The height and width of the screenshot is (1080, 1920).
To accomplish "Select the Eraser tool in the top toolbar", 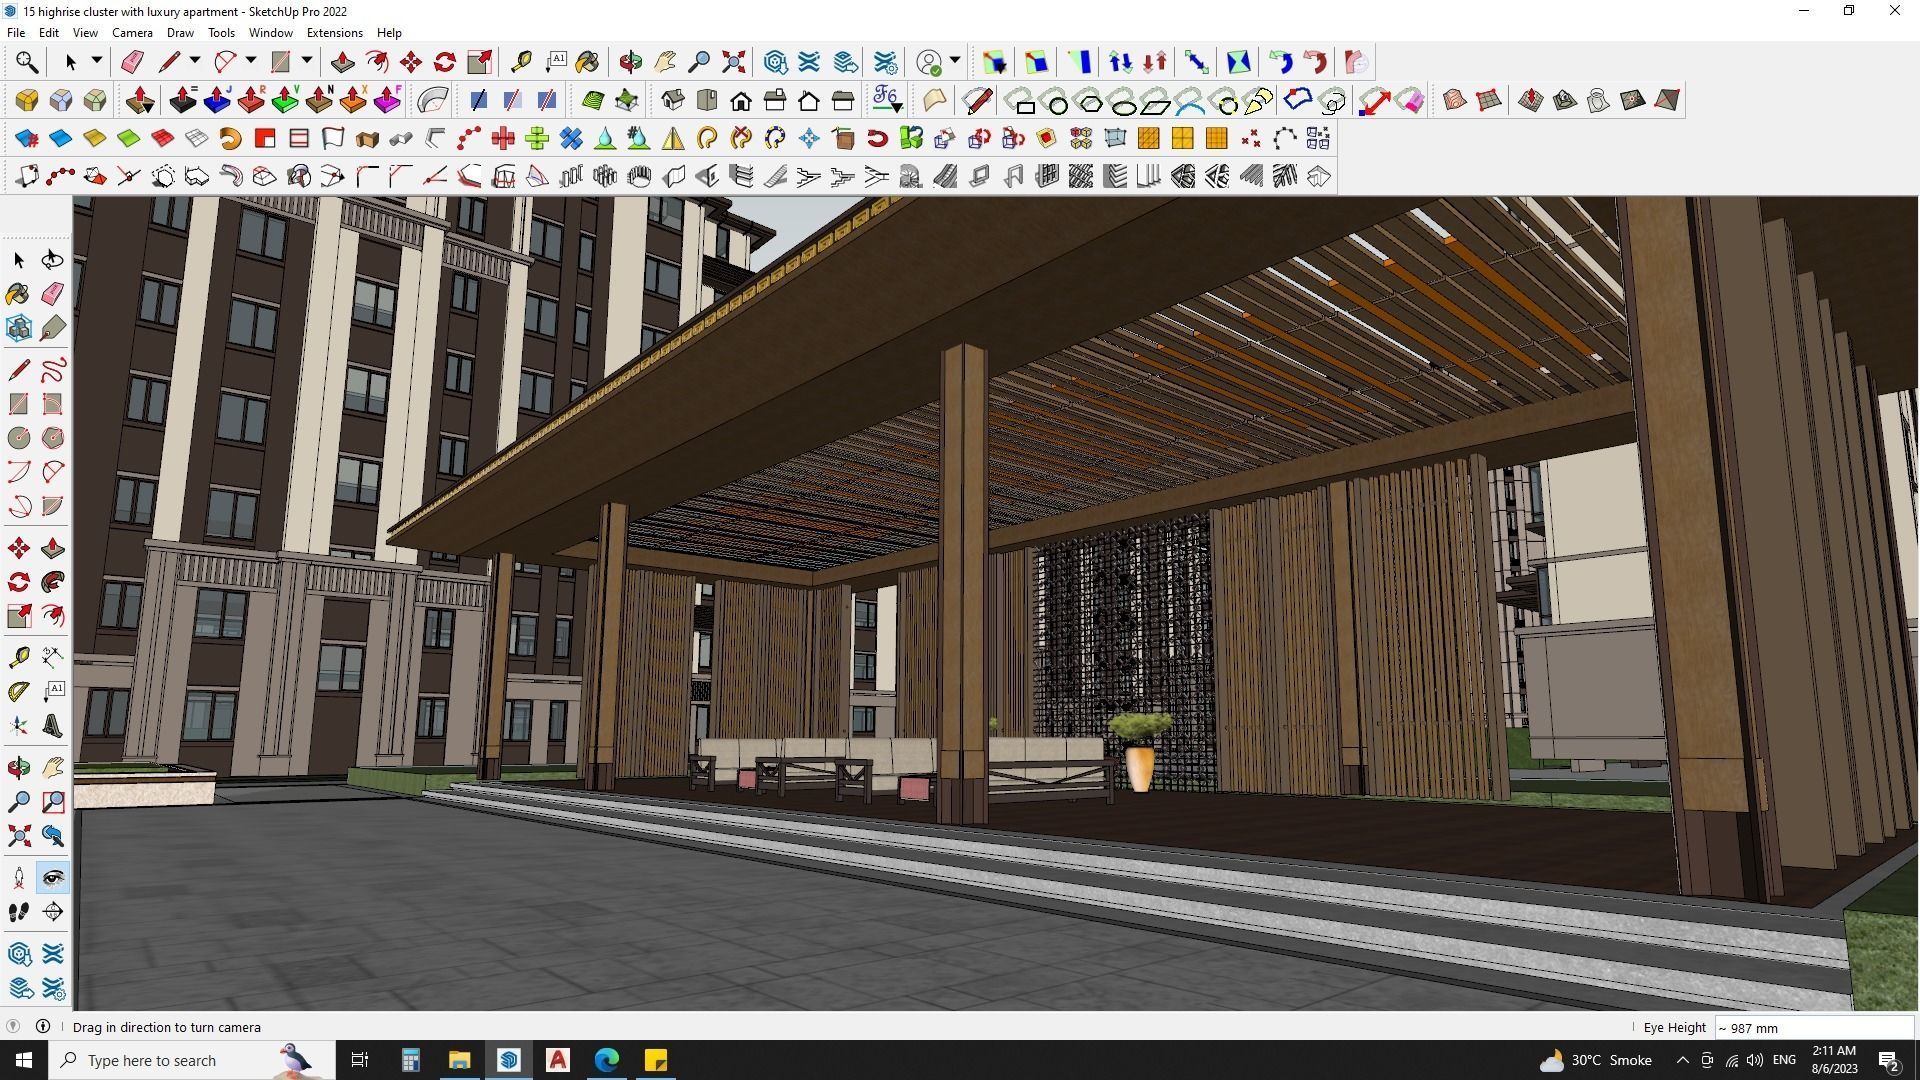I will (132, 62).
